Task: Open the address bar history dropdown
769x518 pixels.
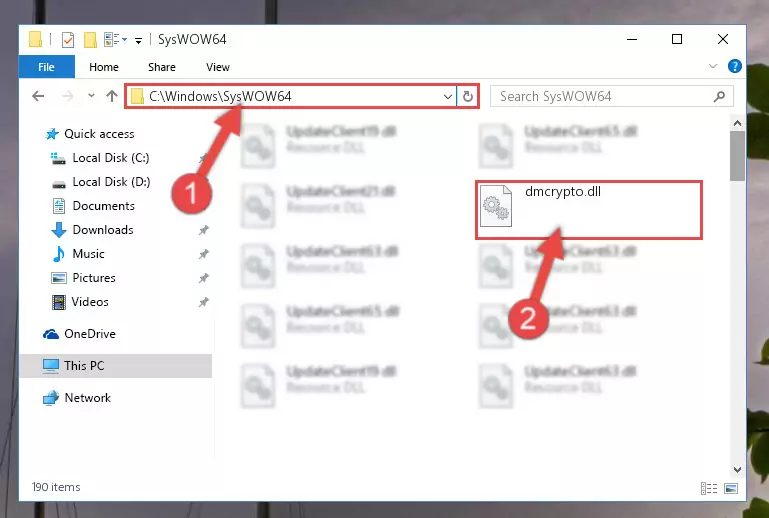Action: pyautogui.click(x=447, y=97)
